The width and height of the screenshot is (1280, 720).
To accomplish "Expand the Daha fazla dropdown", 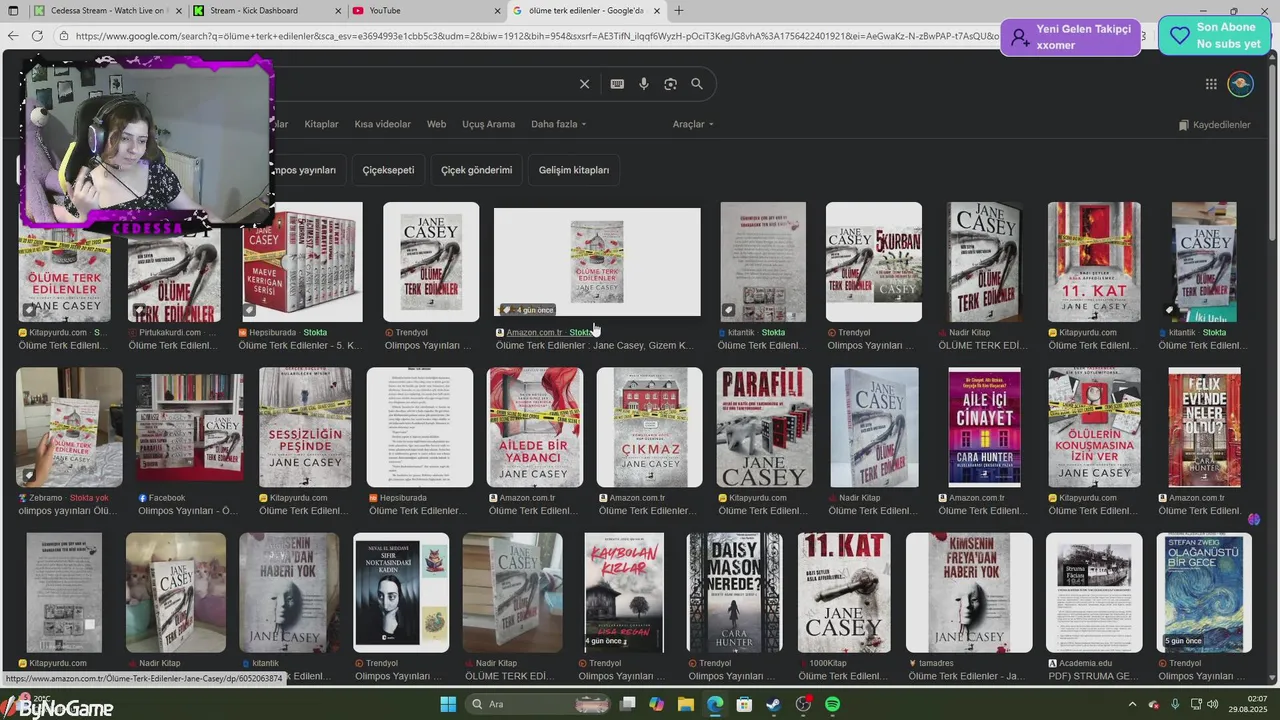I will pyautogui.click(x=558, y=124).
